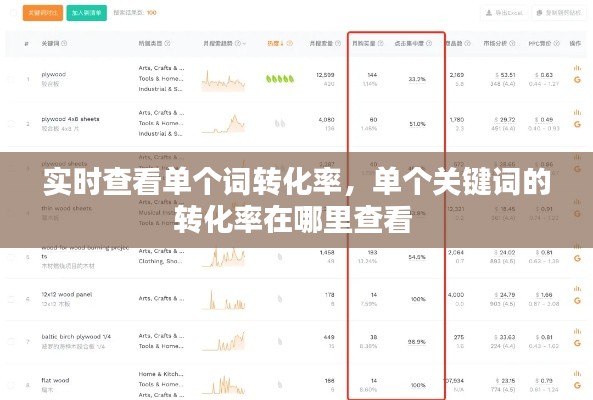Open the plywood search trend sparkline
This screenshot has height=400, width=593.
(x=223, y=80)
